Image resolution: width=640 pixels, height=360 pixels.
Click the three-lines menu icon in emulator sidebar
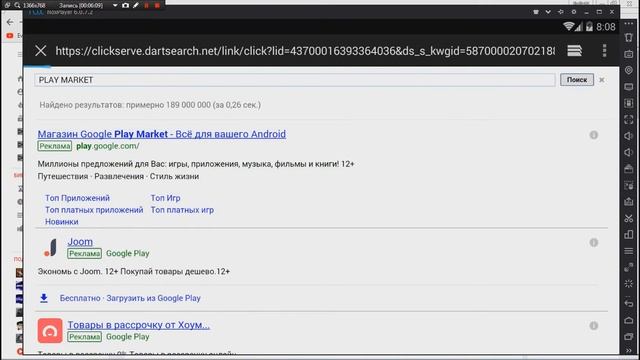629,251
